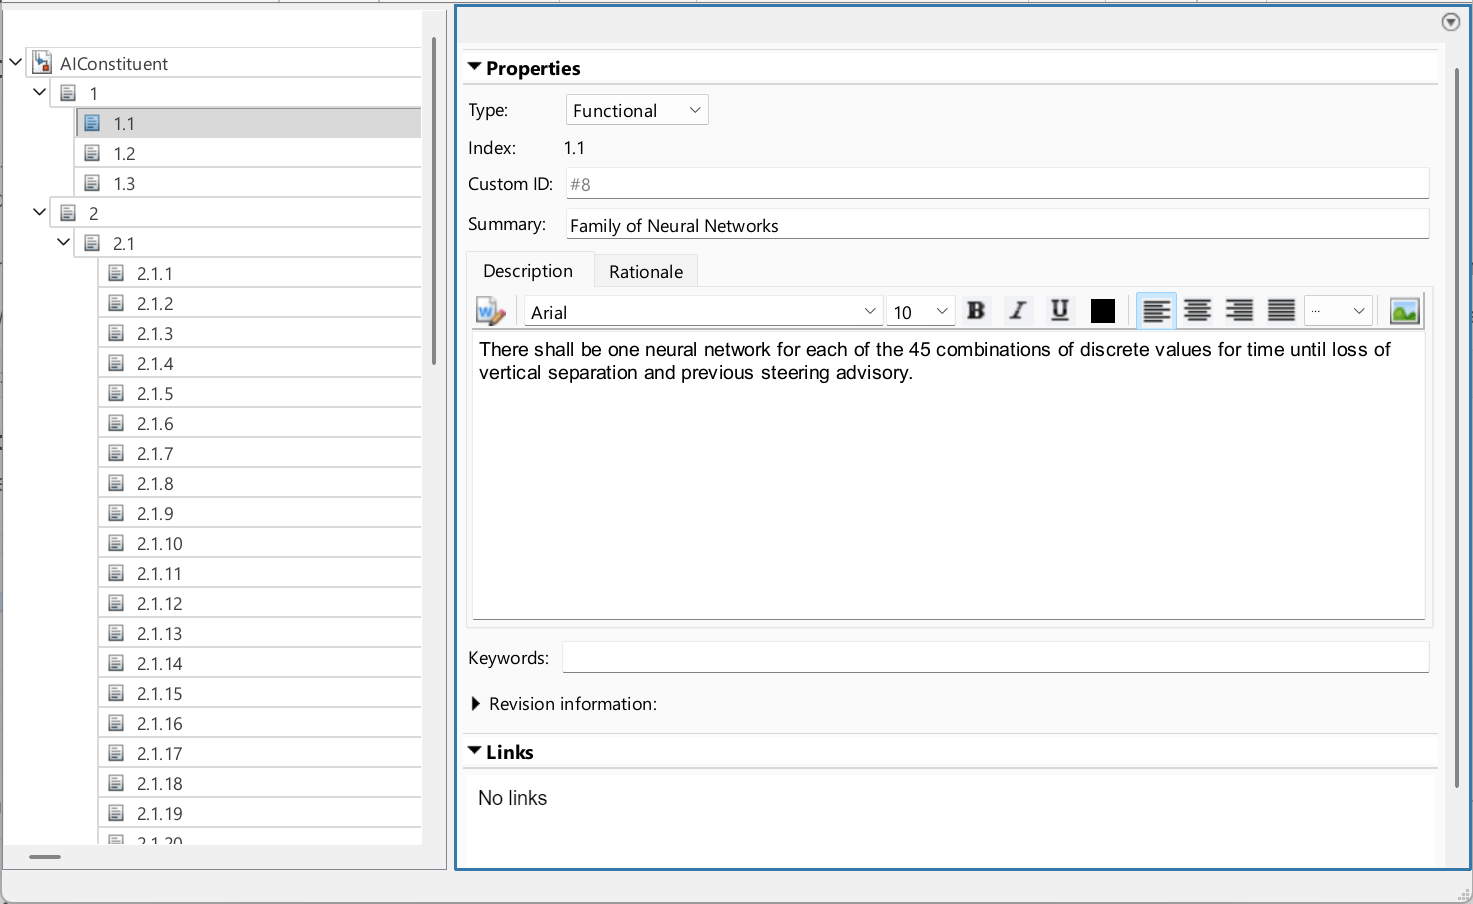Screen dimensions: 1473x904
Task: Align description text right
Action: (1240, 311)
